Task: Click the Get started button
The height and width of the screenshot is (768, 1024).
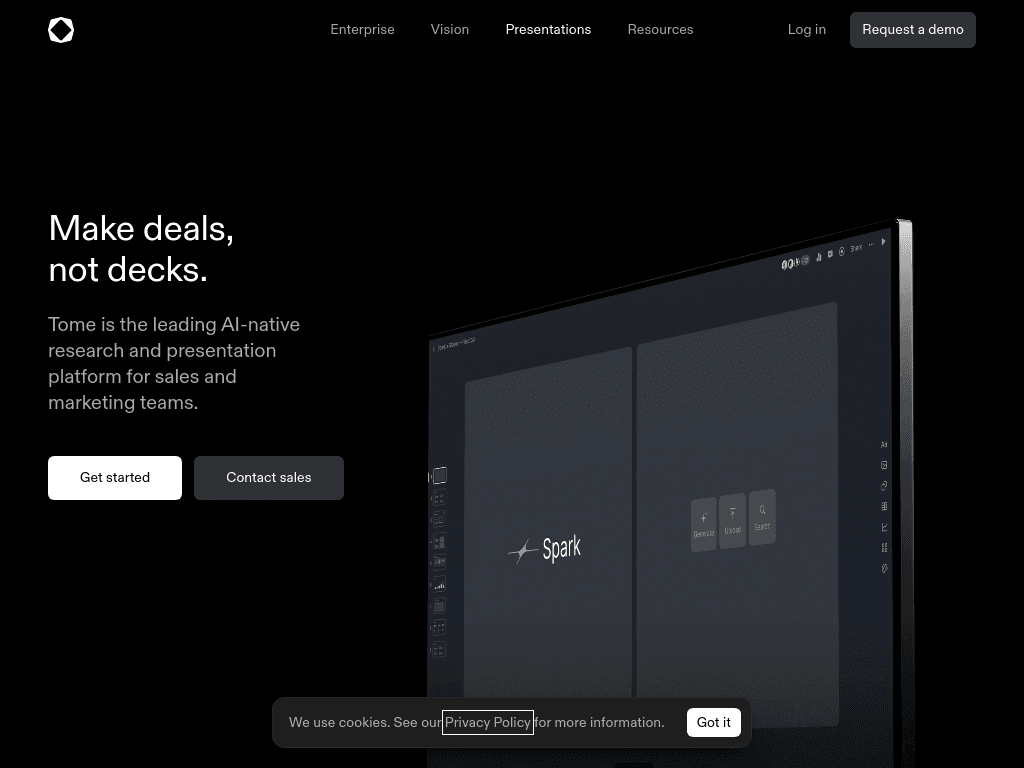Action: (115, 477)
